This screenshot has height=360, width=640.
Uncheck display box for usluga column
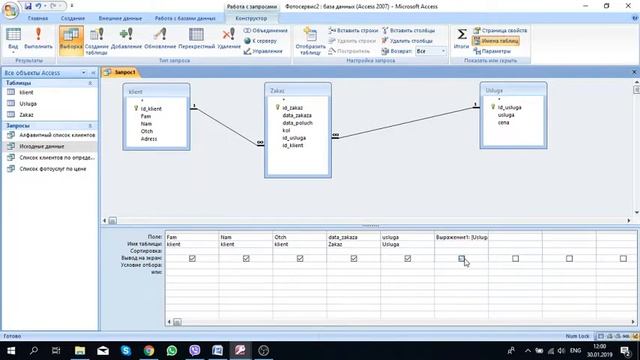408,258
